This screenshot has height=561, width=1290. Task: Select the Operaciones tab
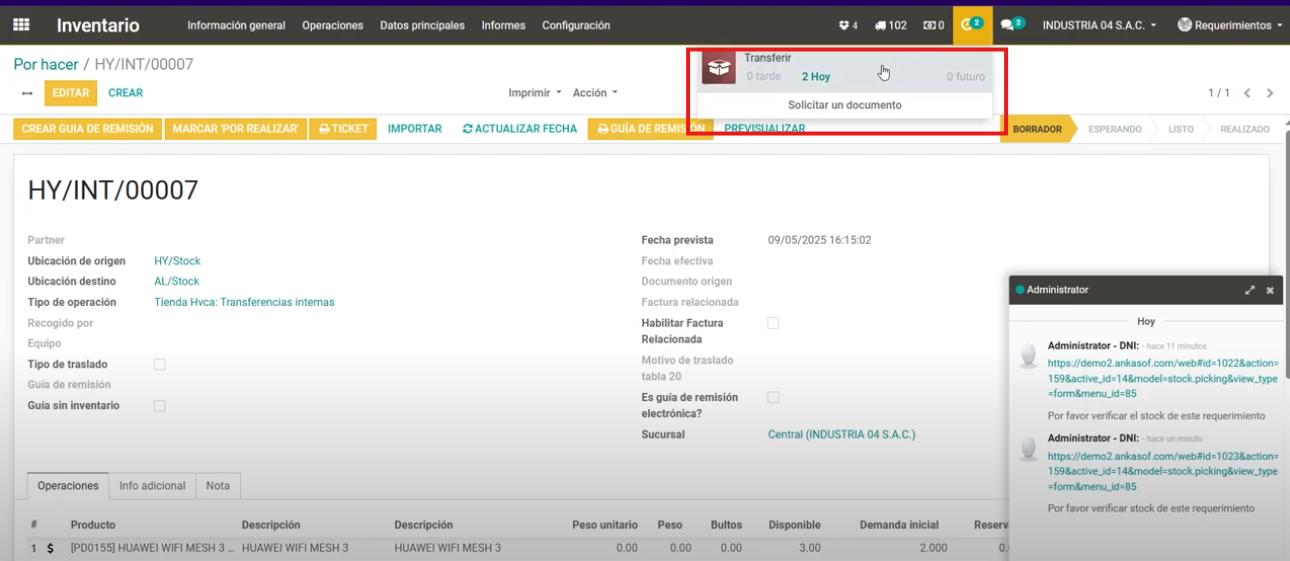[68, 486]
